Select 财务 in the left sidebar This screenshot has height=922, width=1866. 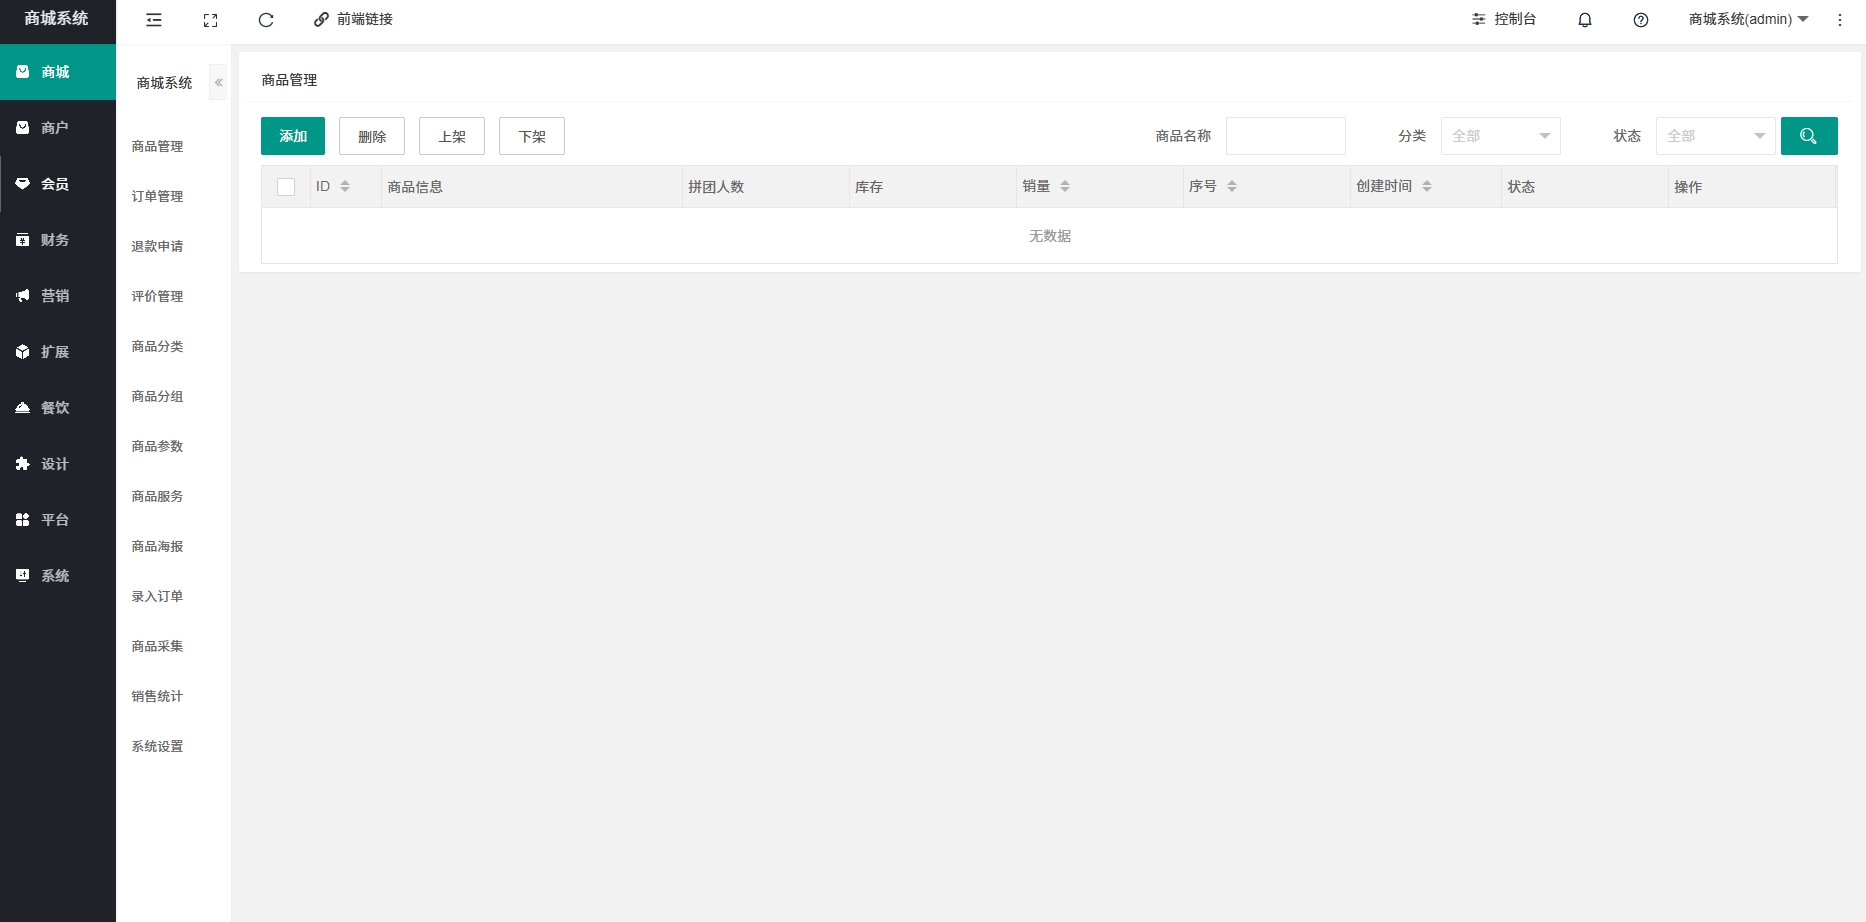pos(58,240)
